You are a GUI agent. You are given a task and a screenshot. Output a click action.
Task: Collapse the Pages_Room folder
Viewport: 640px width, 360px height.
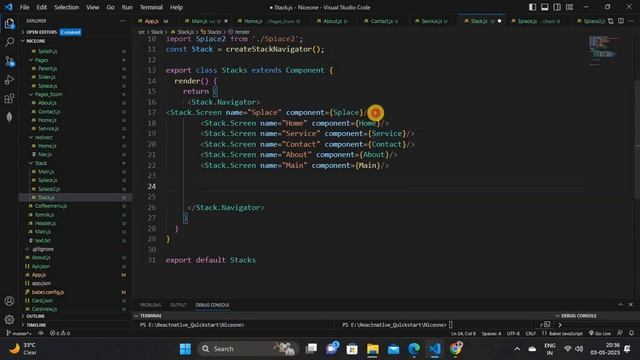(x=48, y=94)
